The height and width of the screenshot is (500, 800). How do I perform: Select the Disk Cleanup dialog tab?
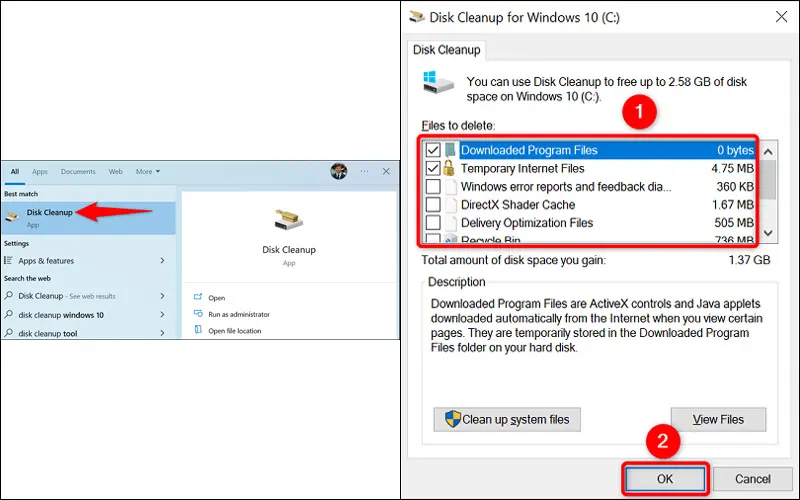(x=446, y=50)
